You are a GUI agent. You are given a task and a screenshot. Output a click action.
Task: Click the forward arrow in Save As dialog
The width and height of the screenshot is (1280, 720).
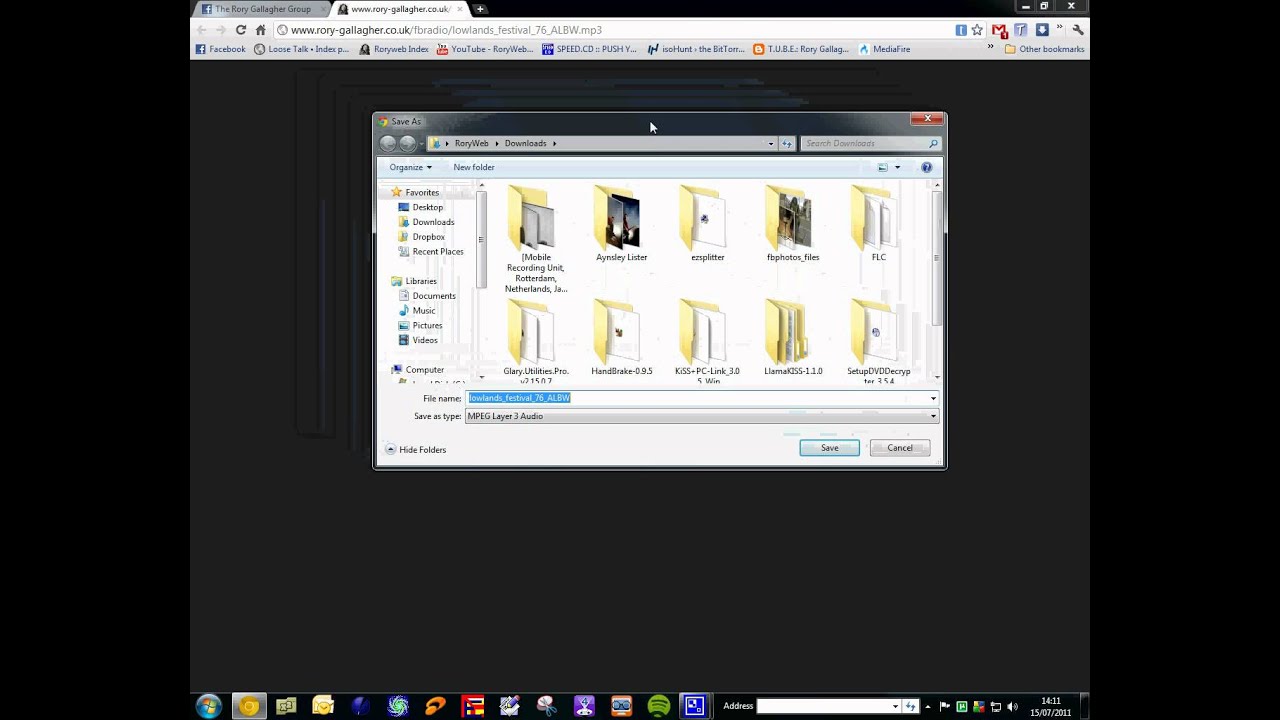coord(407,143)
